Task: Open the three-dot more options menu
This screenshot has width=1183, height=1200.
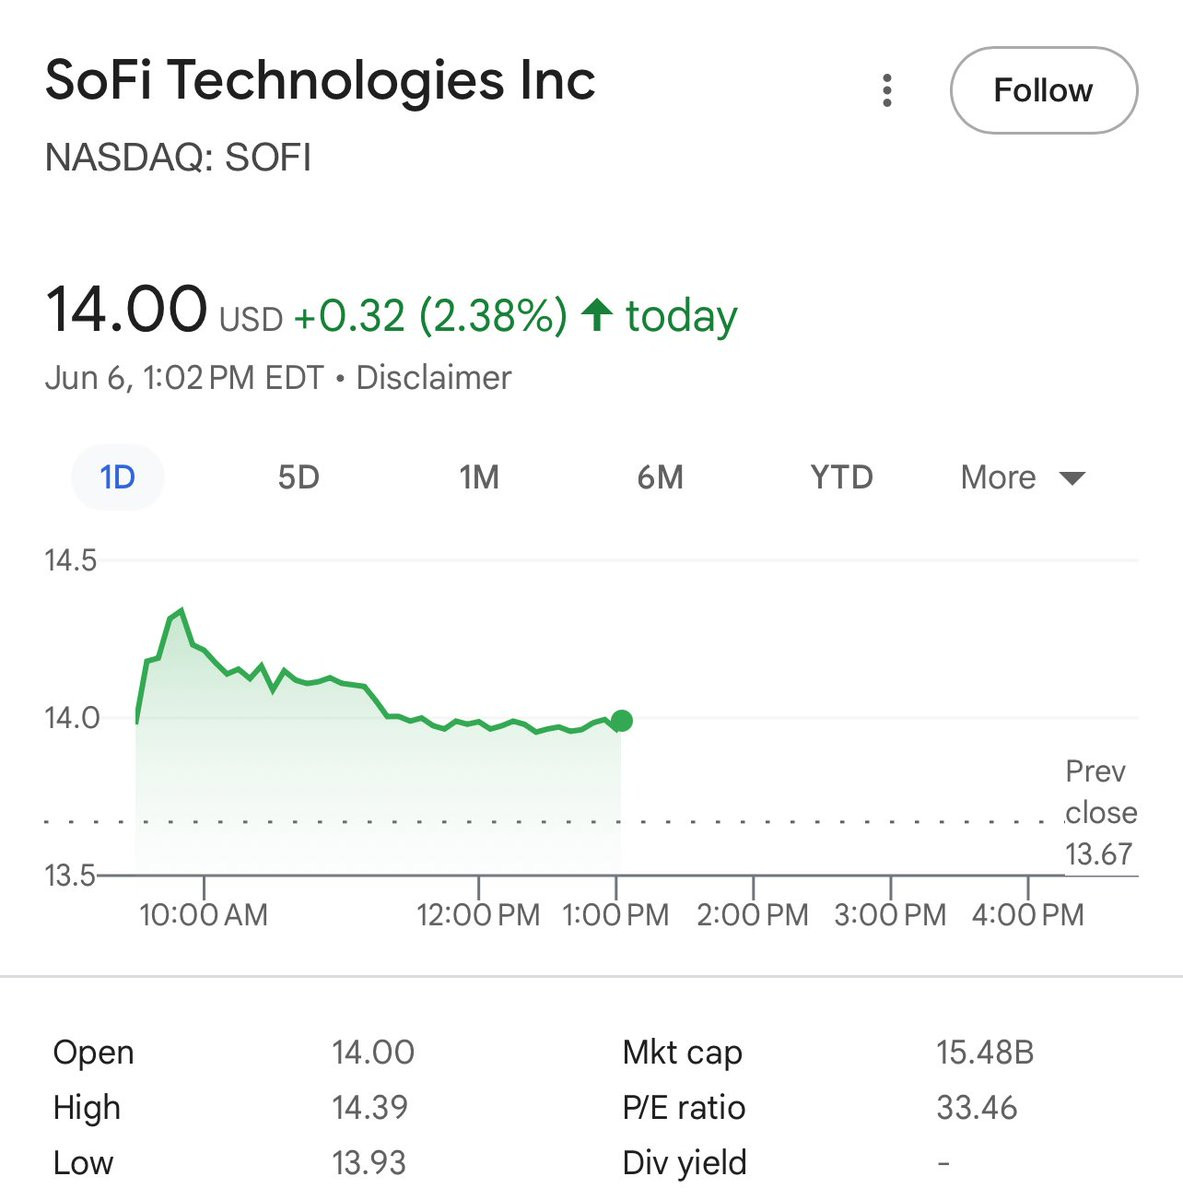Action: [887, 90]
